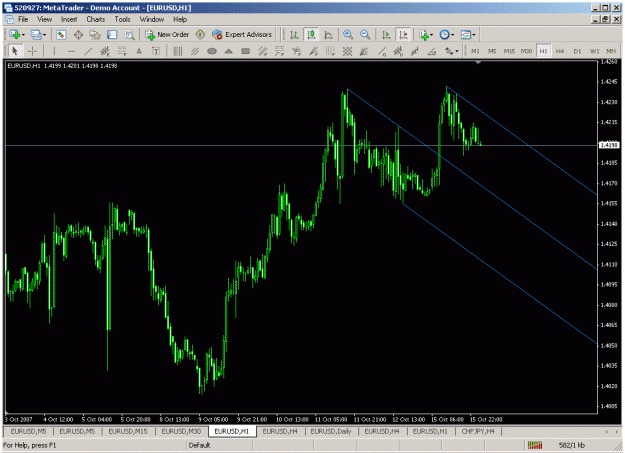This screenshot has width=625, height=453.
Task: Select the cycle lines tool
Action: pyautogui.click(x=177, y=51)
